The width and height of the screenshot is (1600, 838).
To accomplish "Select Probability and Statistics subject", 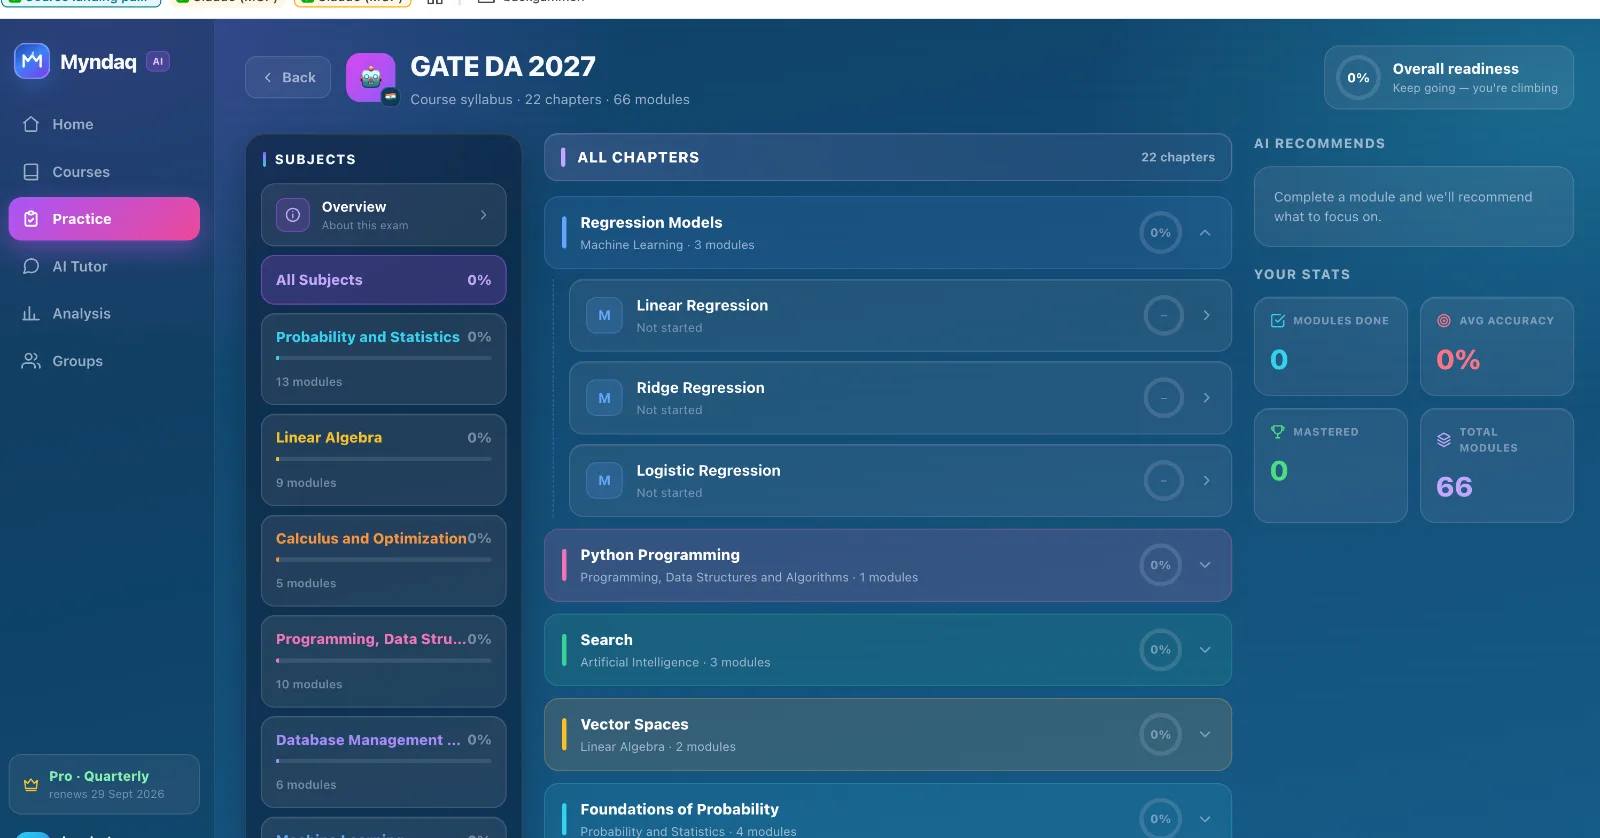I will point(384,359).
